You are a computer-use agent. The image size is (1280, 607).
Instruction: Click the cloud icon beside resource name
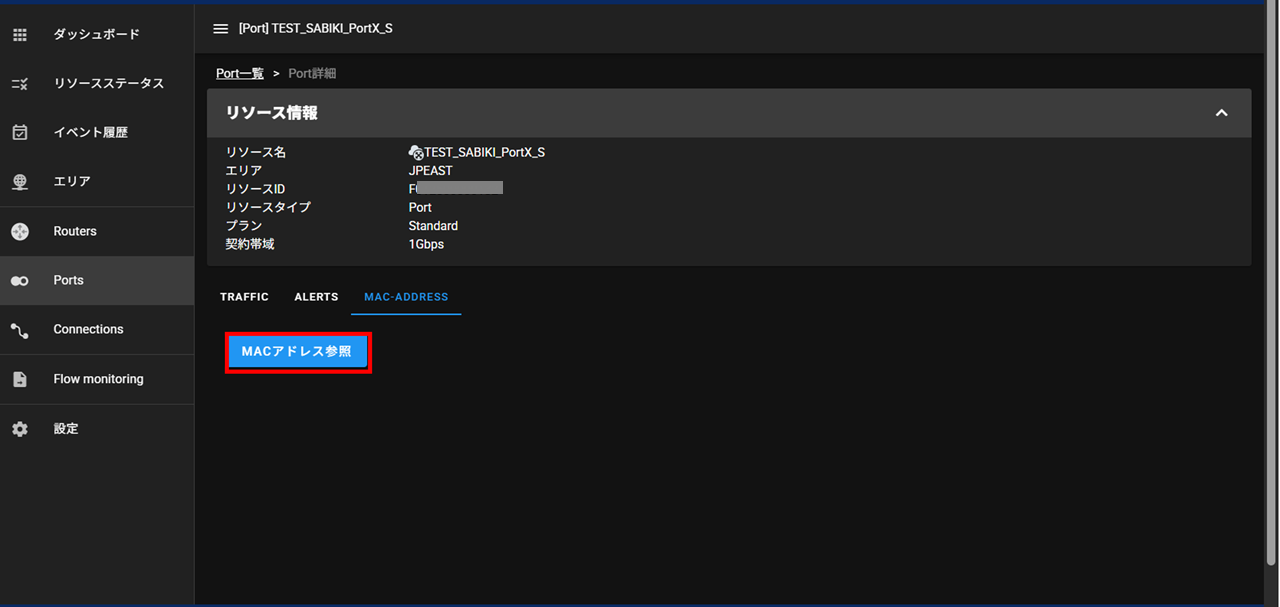(x=416, y=153)
